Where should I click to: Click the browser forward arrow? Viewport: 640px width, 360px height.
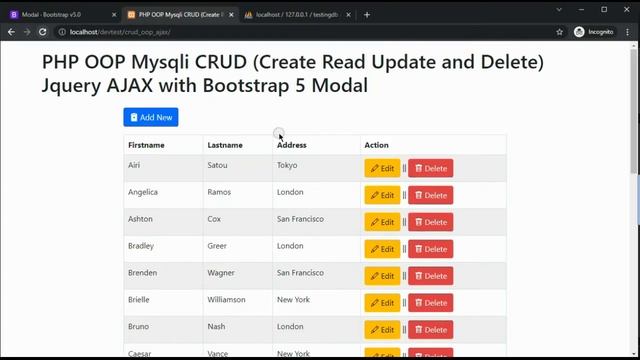click(27, 32)
